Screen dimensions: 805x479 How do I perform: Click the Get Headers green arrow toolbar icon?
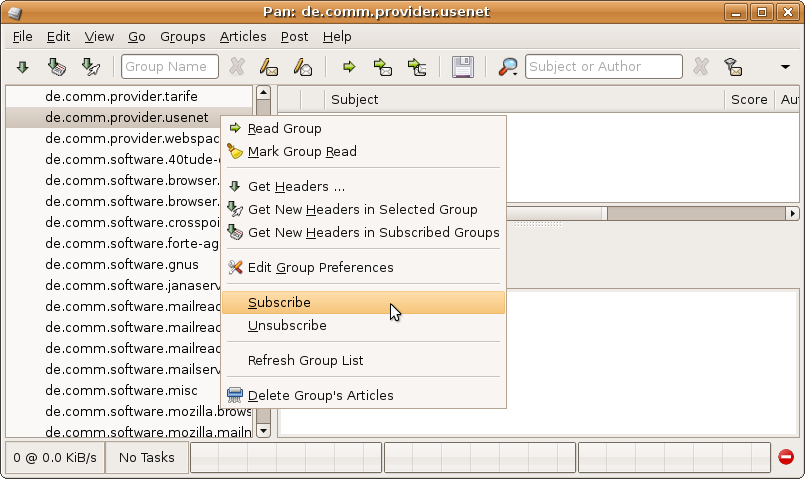[x=22, y=67]
